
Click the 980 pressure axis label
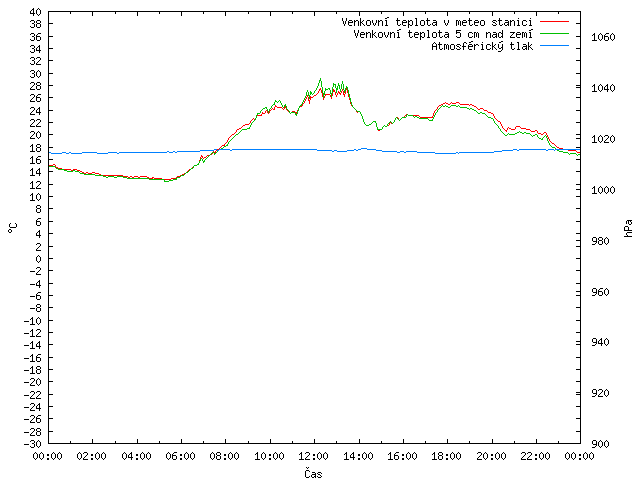[x=600, y=241]
